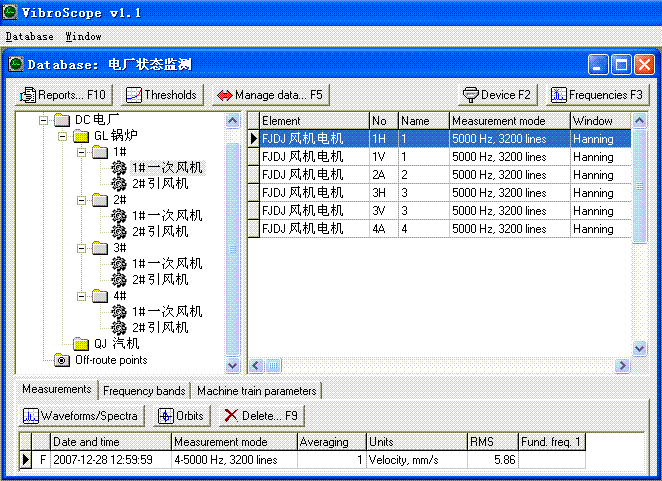Click element table scroll right arrow

point(622,366)
